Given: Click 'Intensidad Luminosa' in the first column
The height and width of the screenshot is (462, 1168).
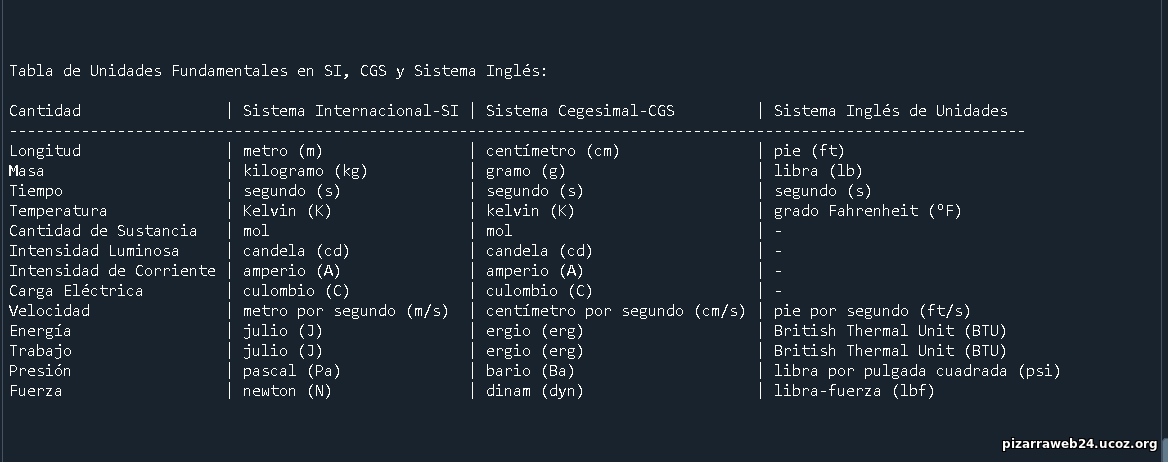Looking at the screenshot, I should pyautogui.click(x=94, y=251).
